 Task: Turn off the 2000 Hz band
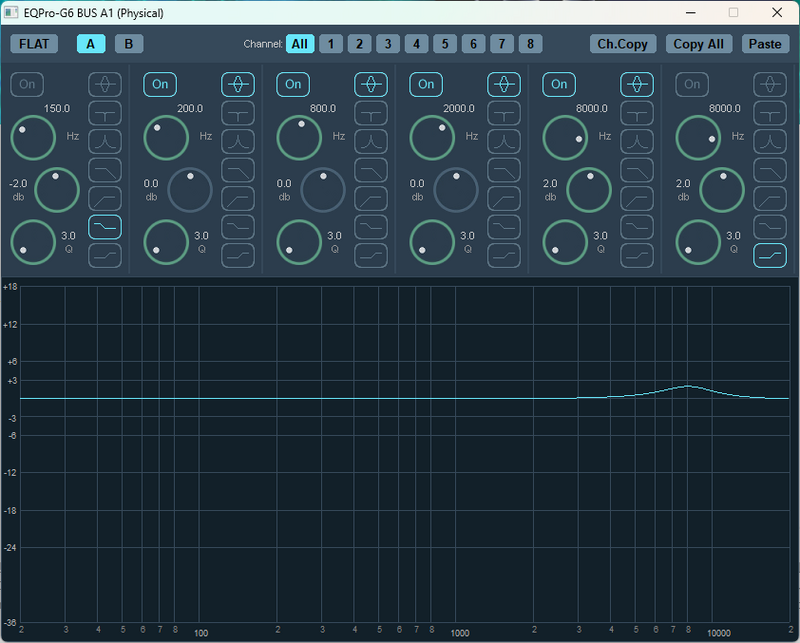pos(426,84)
